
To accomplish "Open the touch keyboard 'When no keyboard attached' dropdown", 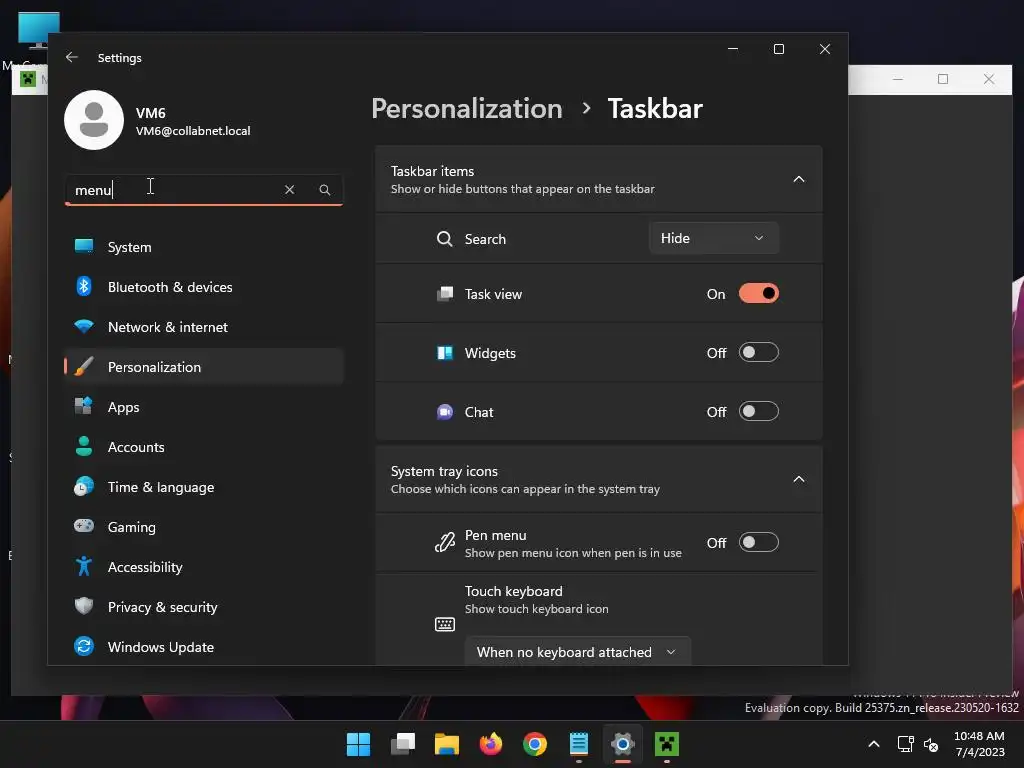I will tap(577, 652).
